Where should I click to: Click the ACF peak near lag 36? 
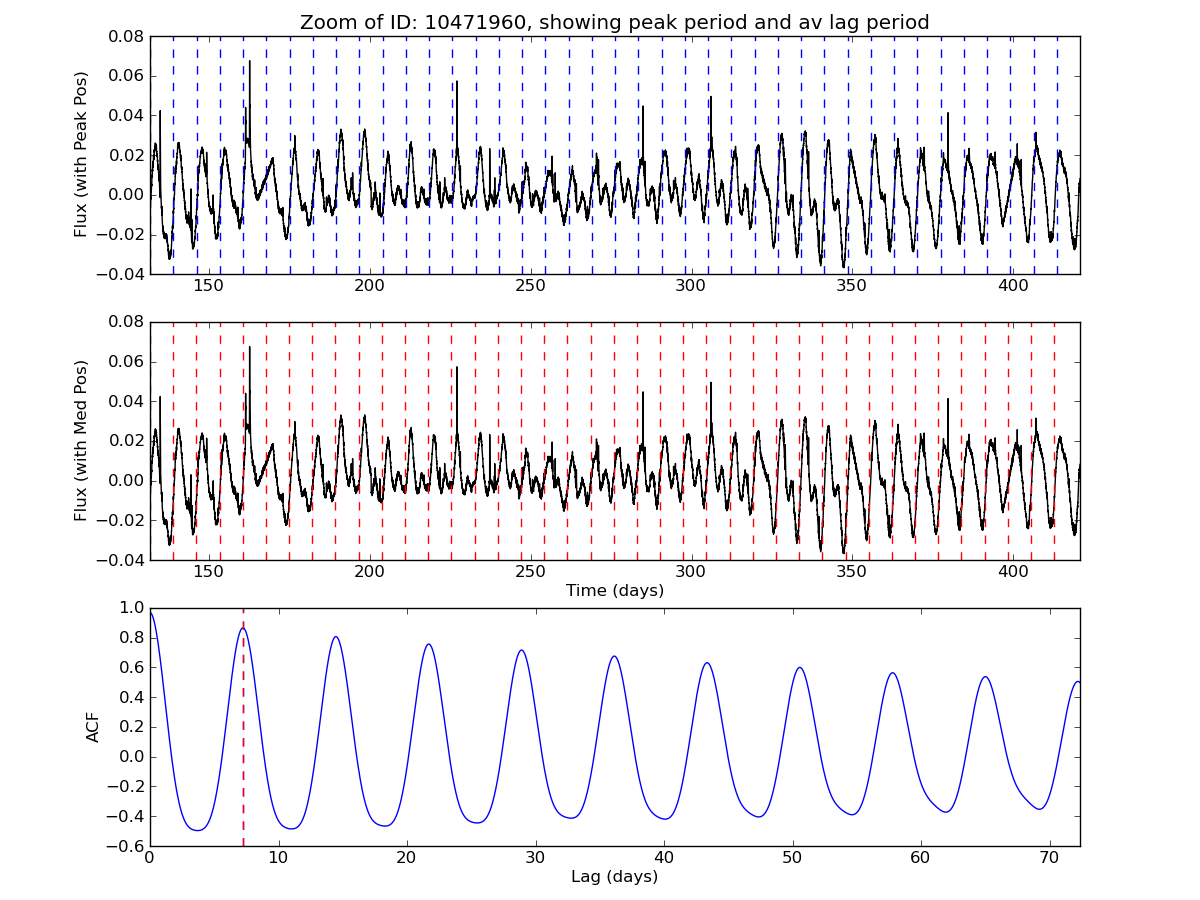[x=614, y=657]
